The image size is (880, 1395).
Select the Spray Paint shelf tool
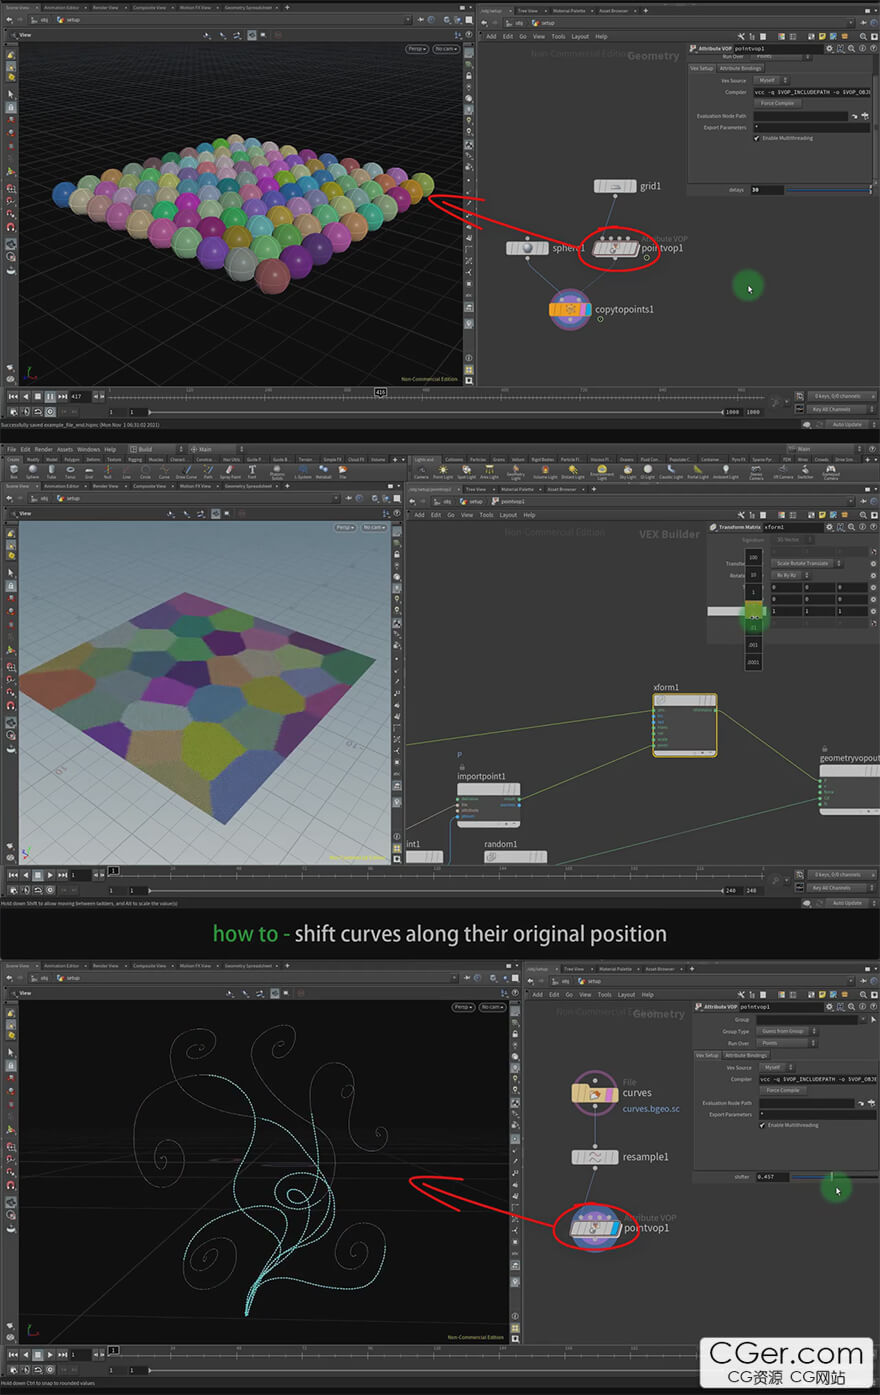pos(230,470)
